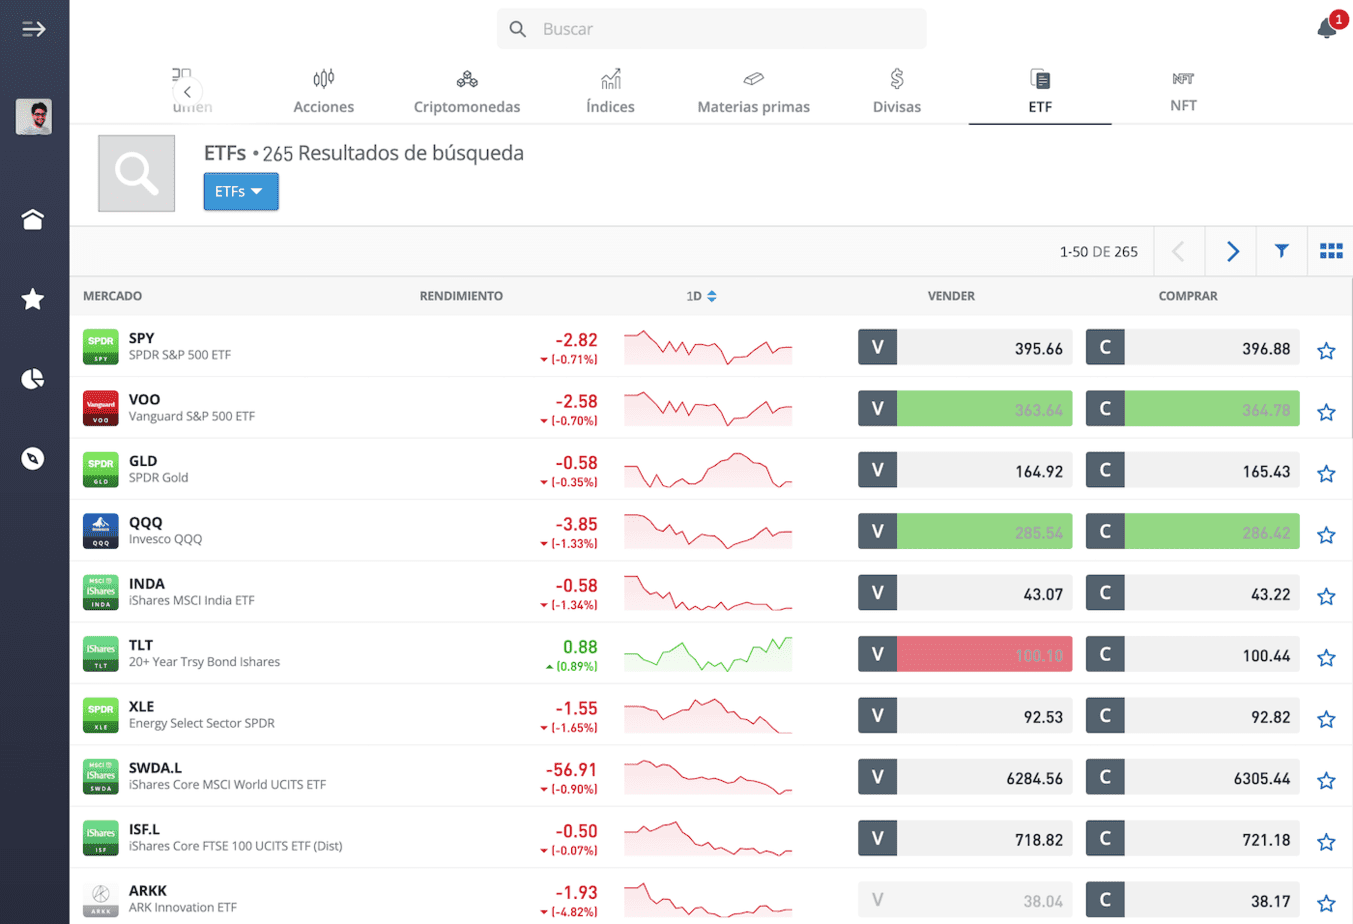Open the user profile avatar
The image size is (1353, 924).
[34, 117]
